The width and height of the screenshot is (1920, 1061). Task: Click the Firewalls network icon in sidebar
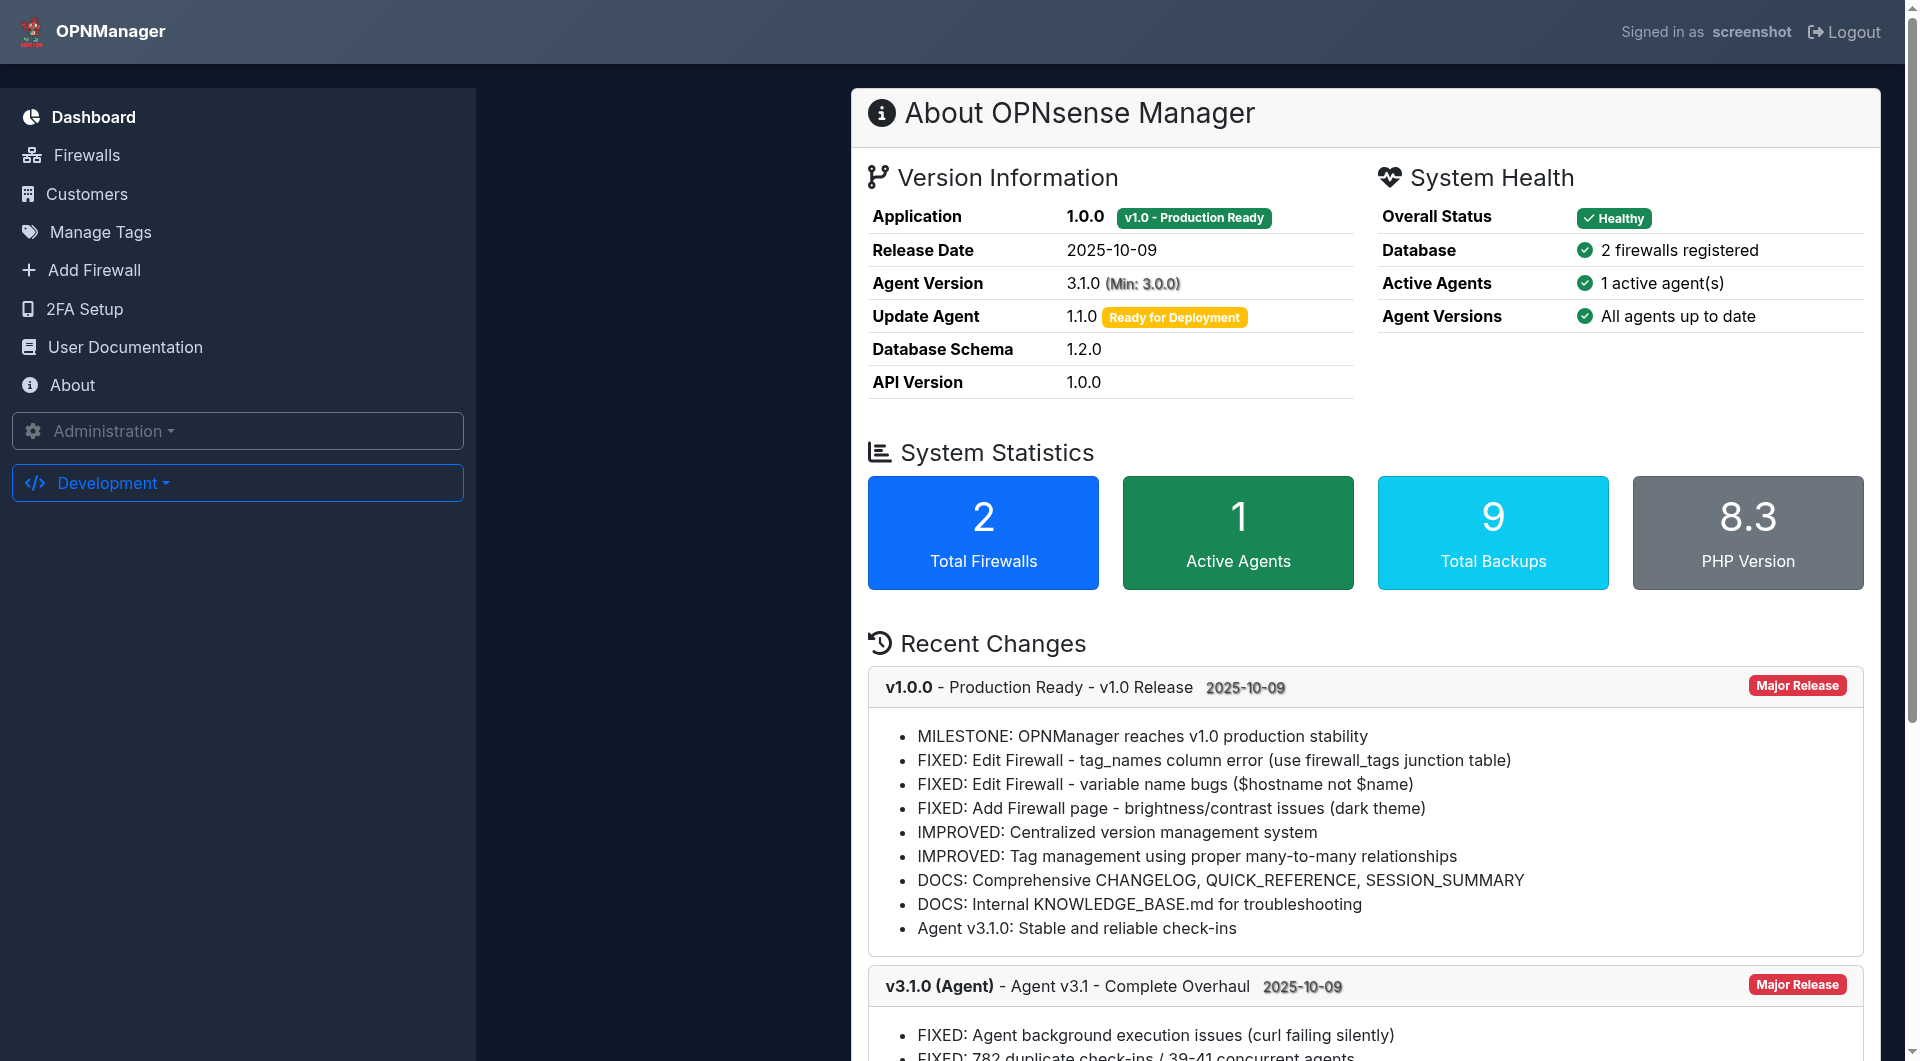click(32, 156)
